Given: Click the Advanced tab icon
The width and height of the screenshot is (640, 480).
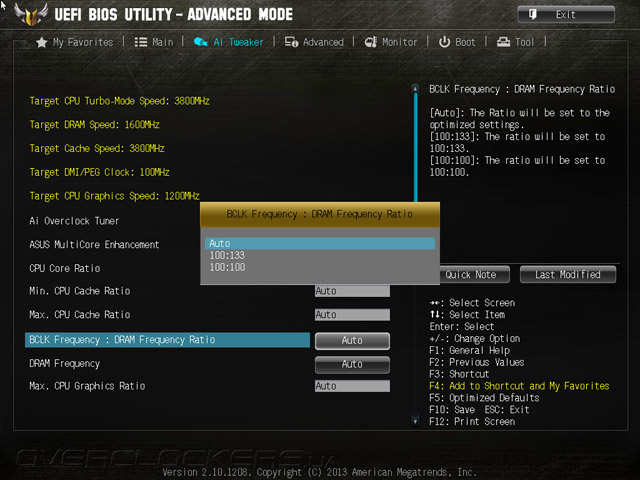Looking at the screenshot, I should coord(291,42).
